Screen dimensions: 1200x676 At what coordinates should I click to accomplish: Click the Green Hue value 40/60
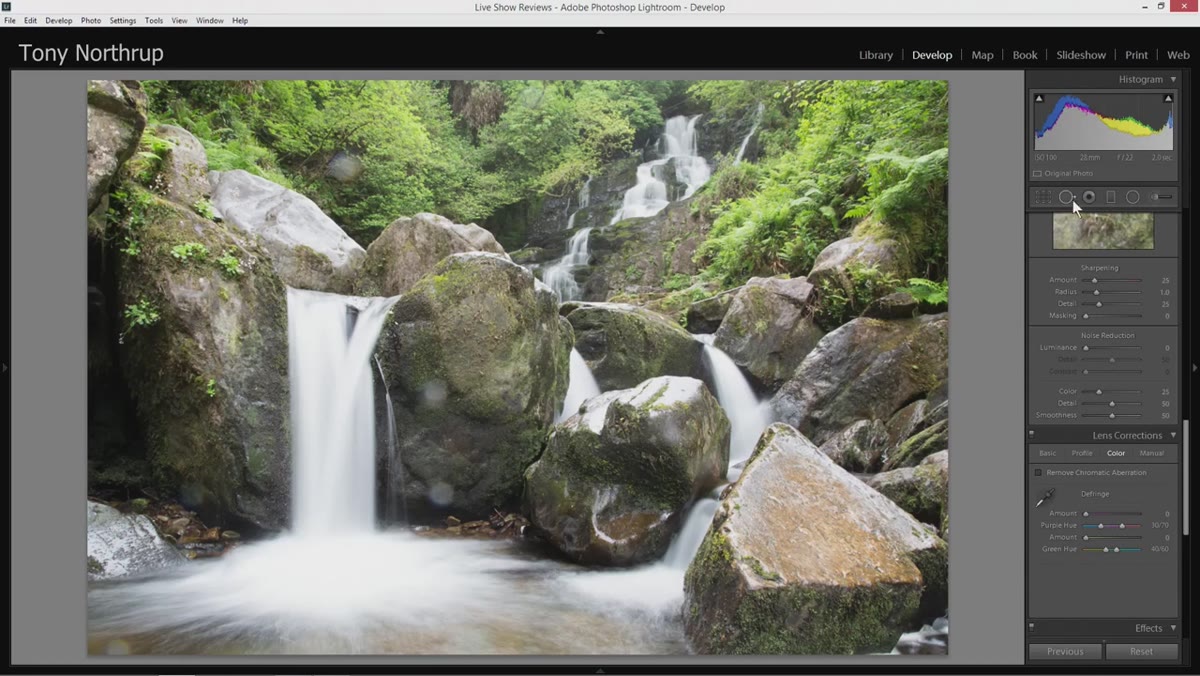click(x=1160, y=549)
